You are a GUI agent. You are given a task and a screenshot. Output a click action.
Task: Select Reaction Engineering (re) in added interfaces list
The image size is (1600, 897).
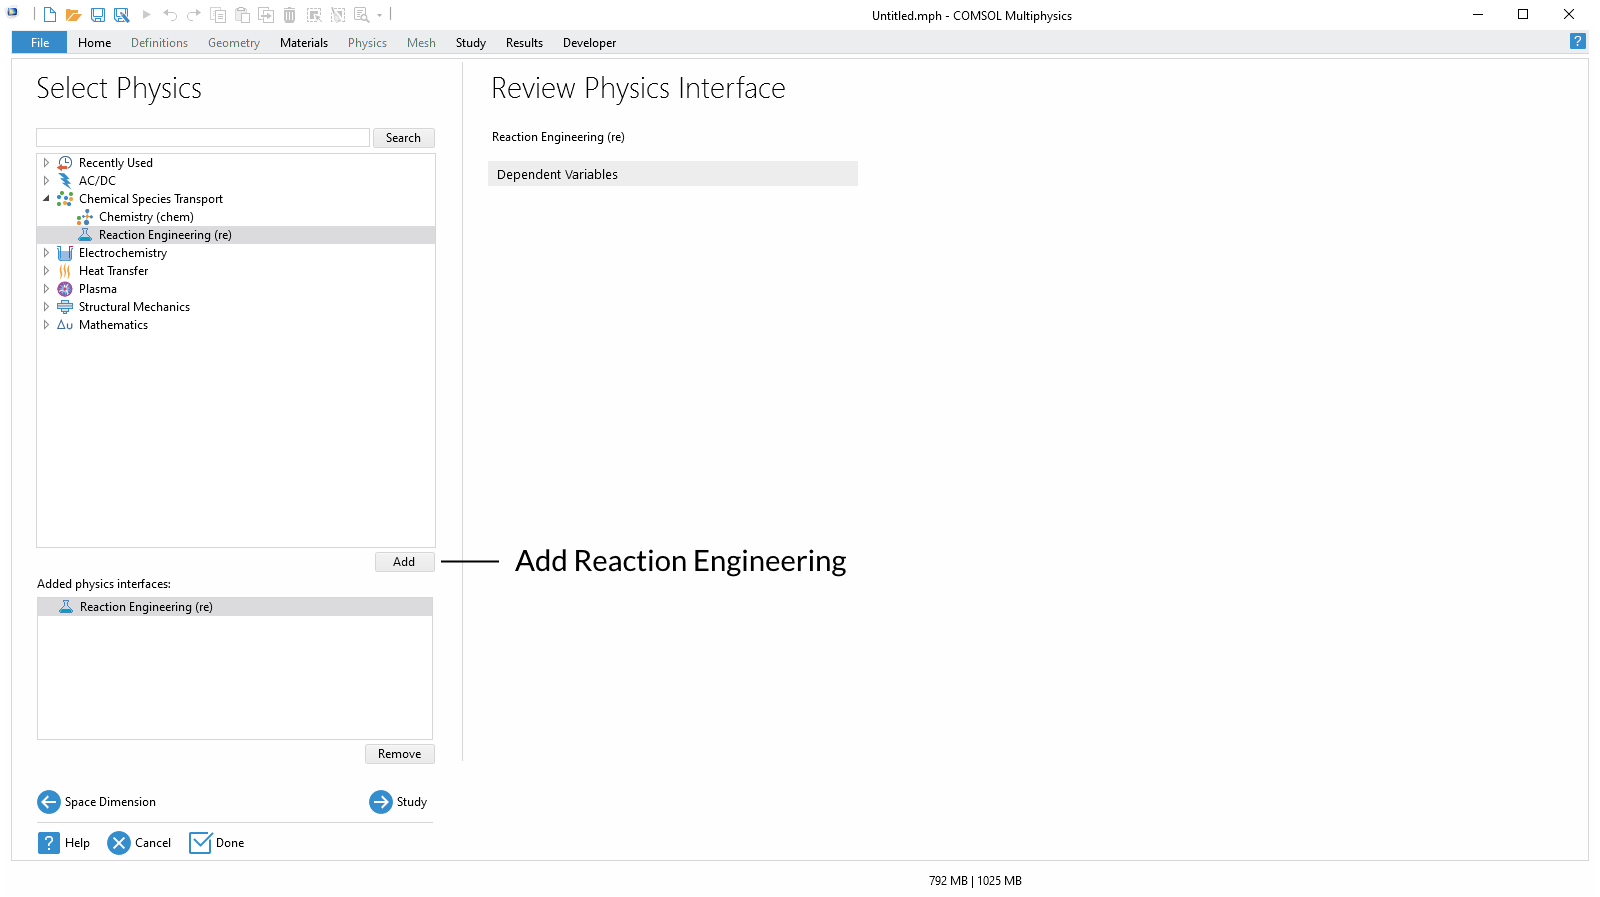tap(235, 607)
